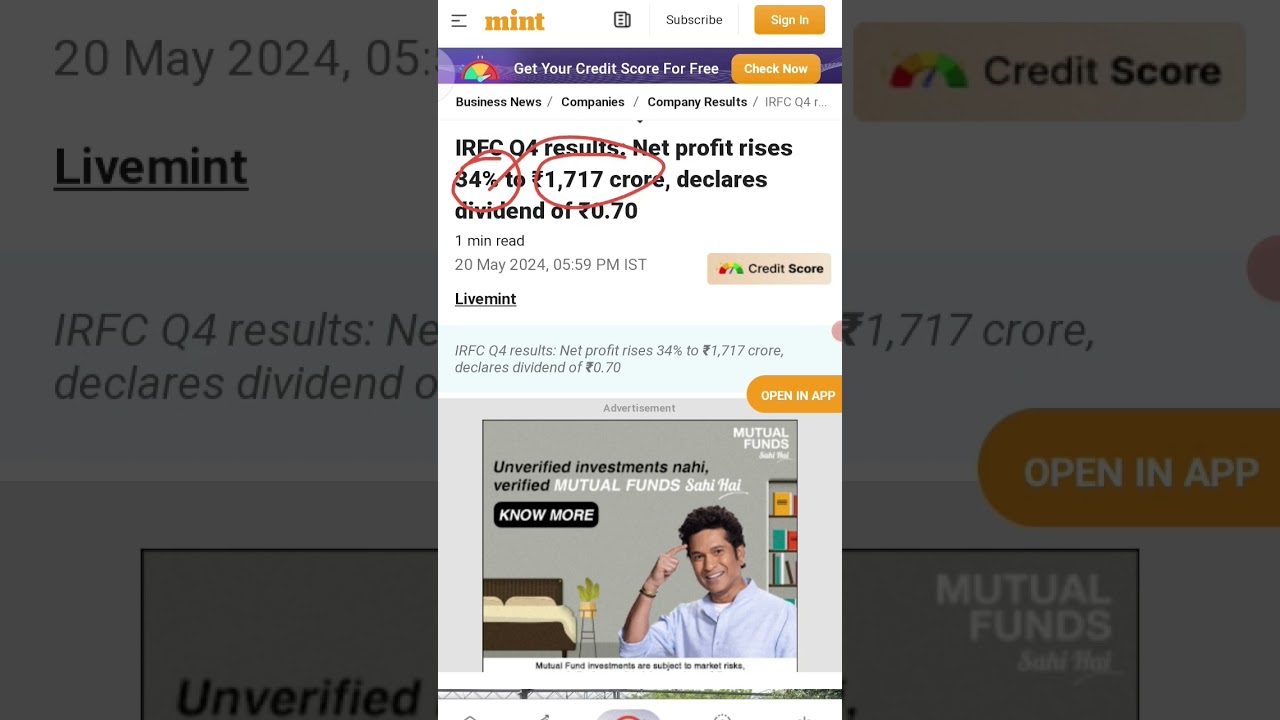Open the e-paper newspaper icon
This screenshot has width=1280, height=720.
pos(622,20)
